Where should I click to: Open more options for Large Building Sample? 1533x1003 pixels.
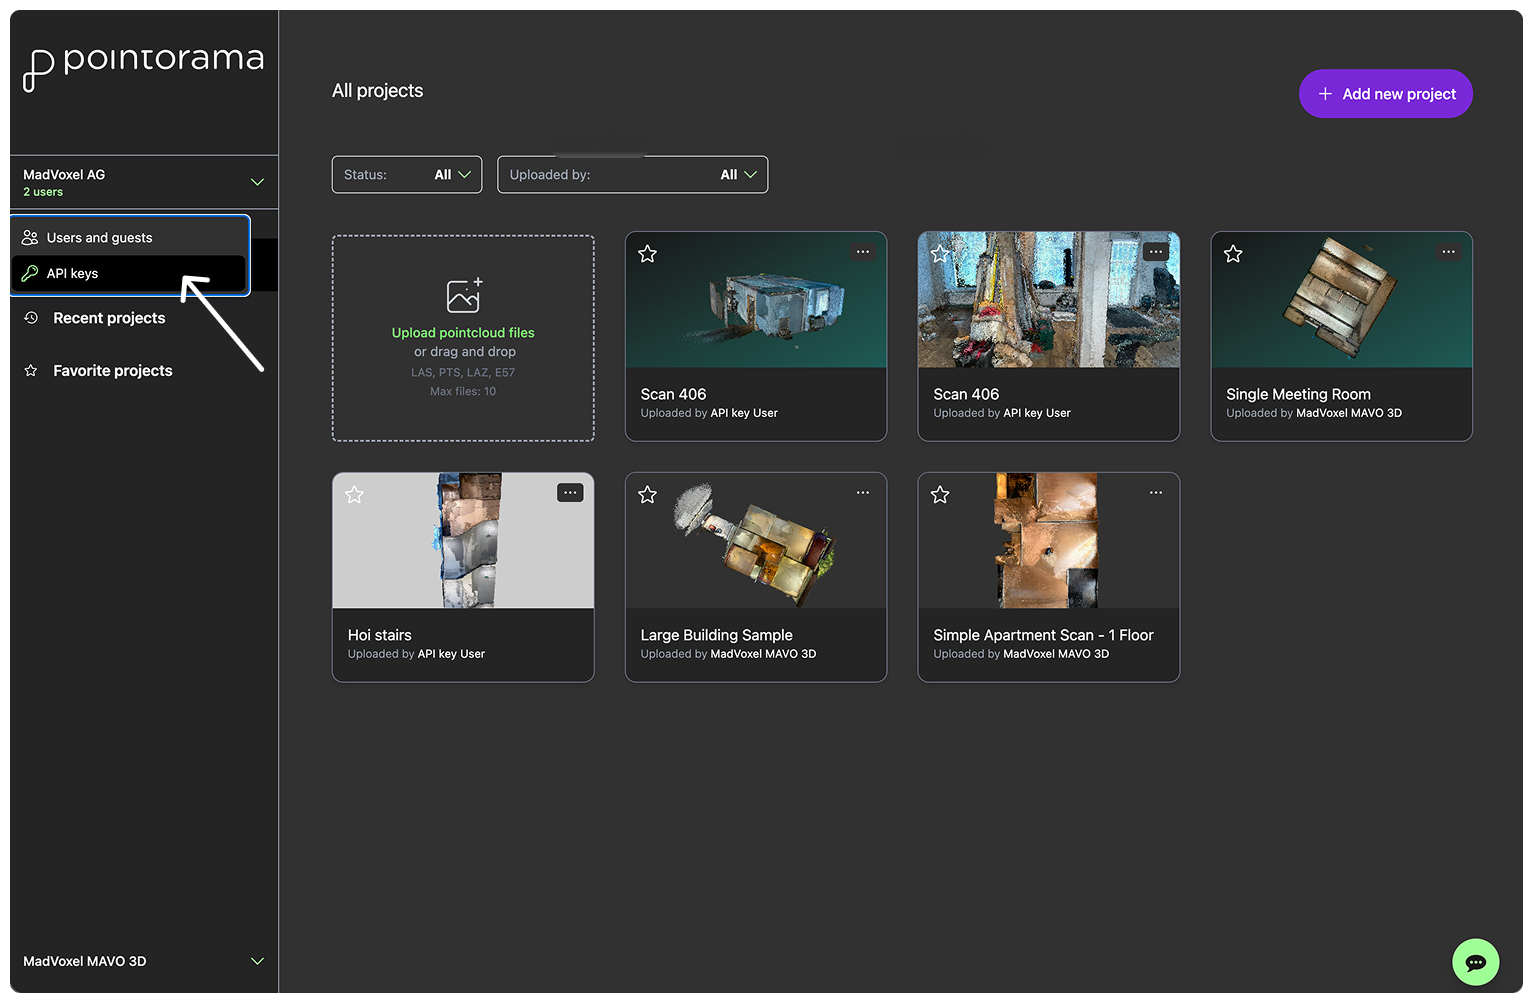pyautogui.click(x=862, y=493)
